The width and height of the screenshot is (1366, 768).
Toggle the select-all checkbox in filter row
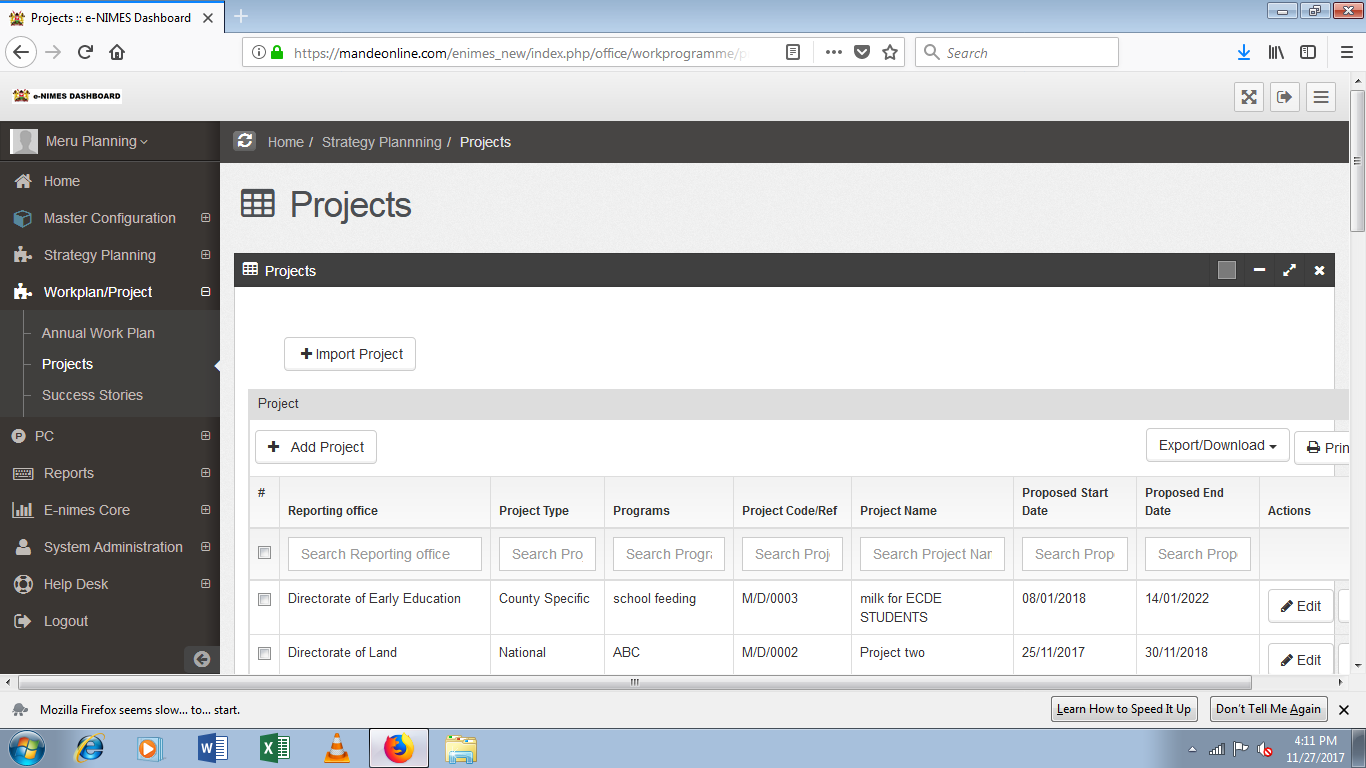pos(264,553)
